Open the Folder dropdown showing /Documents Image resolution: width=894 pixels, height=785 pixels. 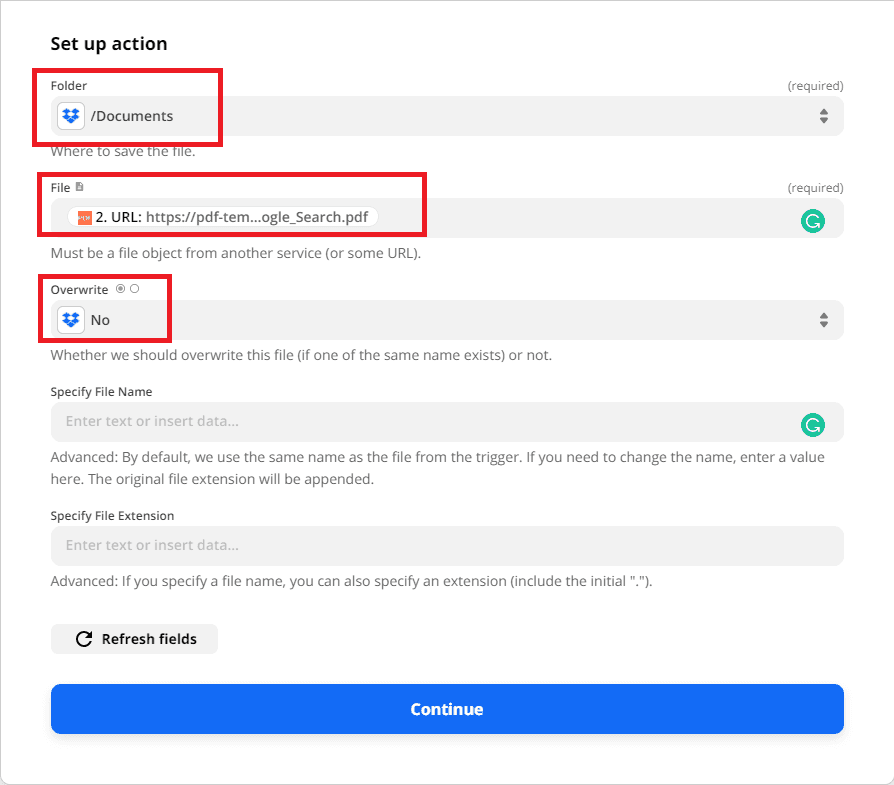click(x=447, y=116)
